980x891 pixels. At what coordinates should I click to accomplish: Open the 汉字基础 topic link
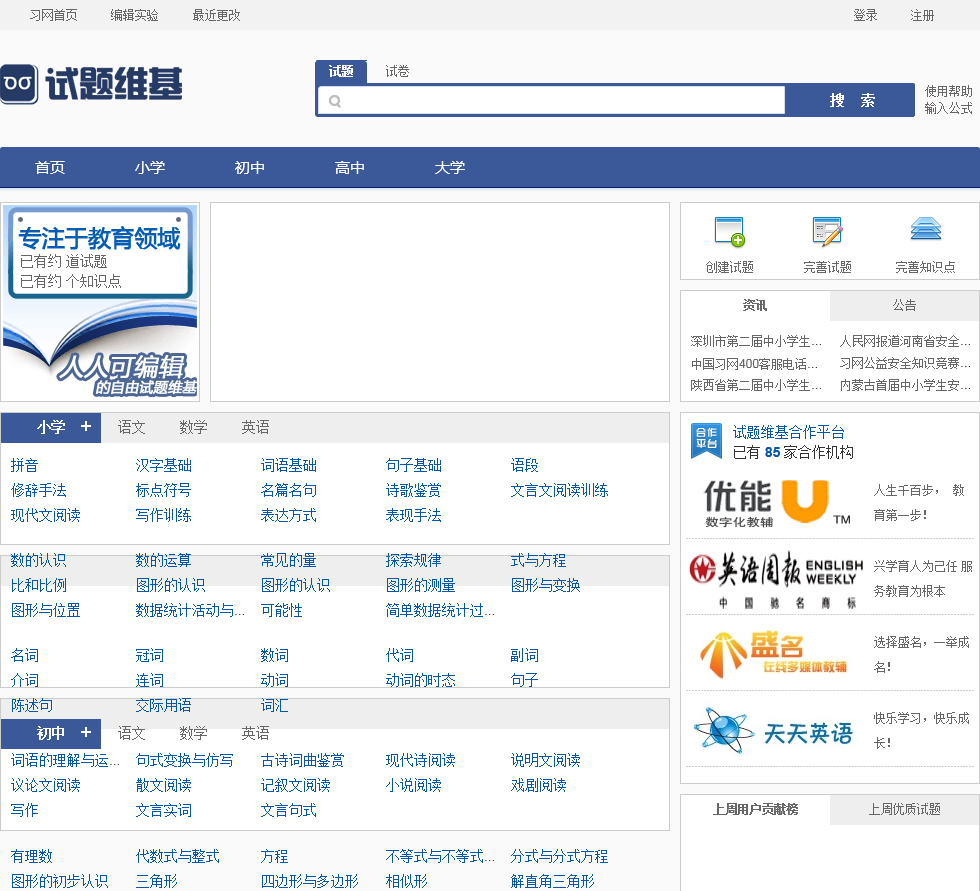point(164,465)
